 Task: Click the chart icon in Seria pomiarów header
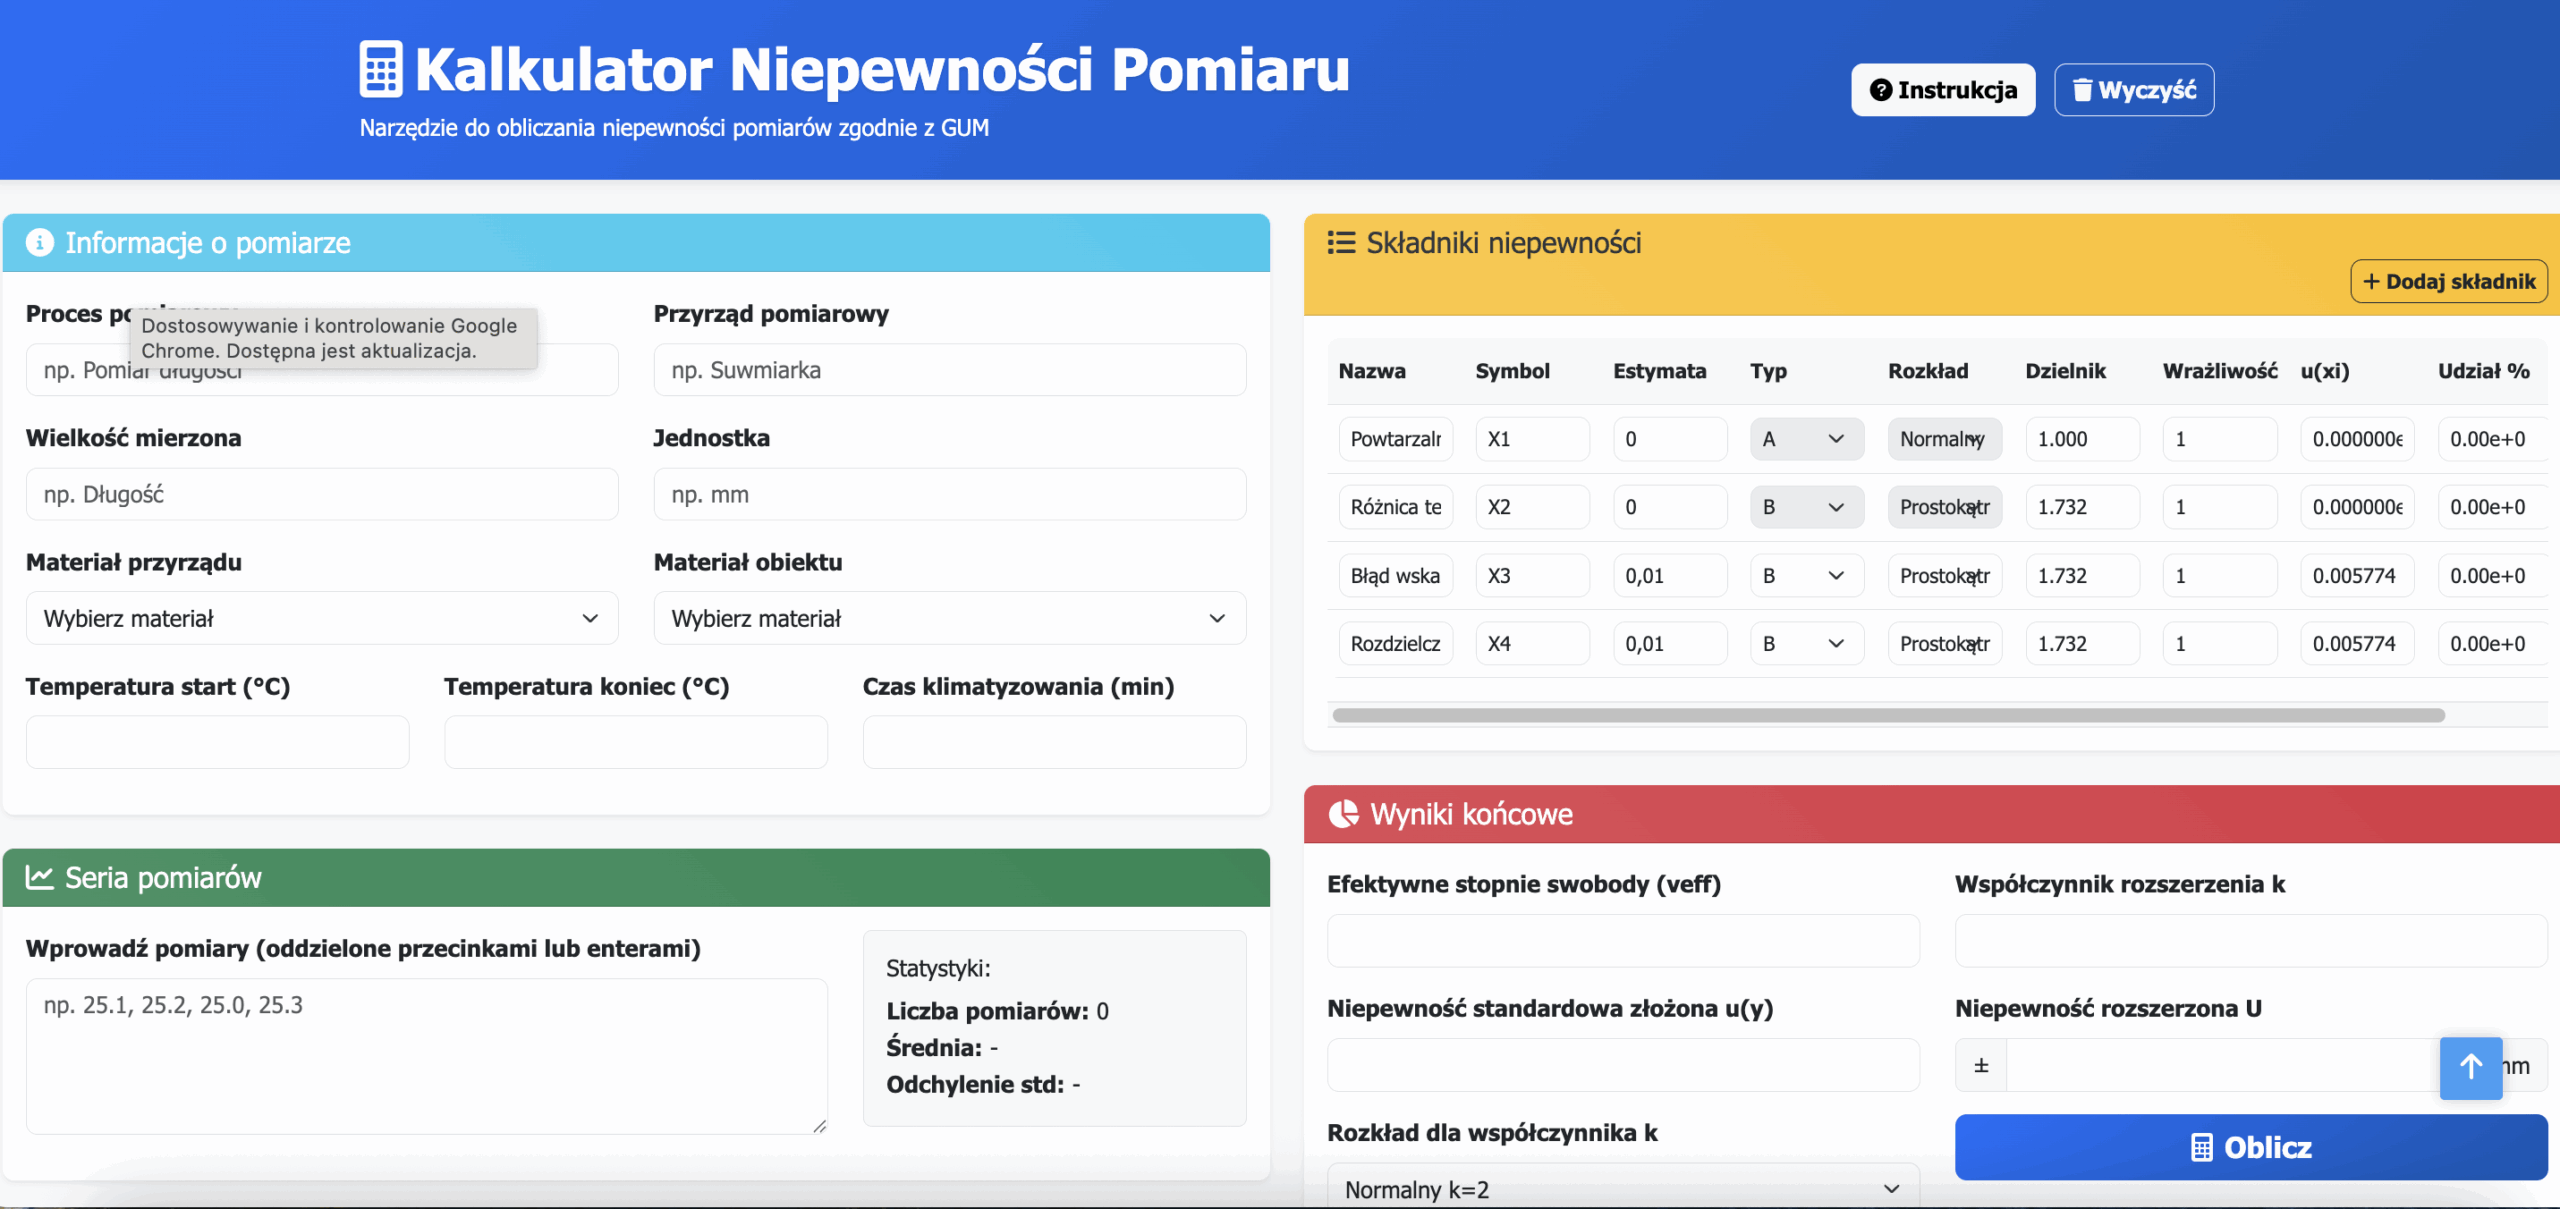pos(40,877)
